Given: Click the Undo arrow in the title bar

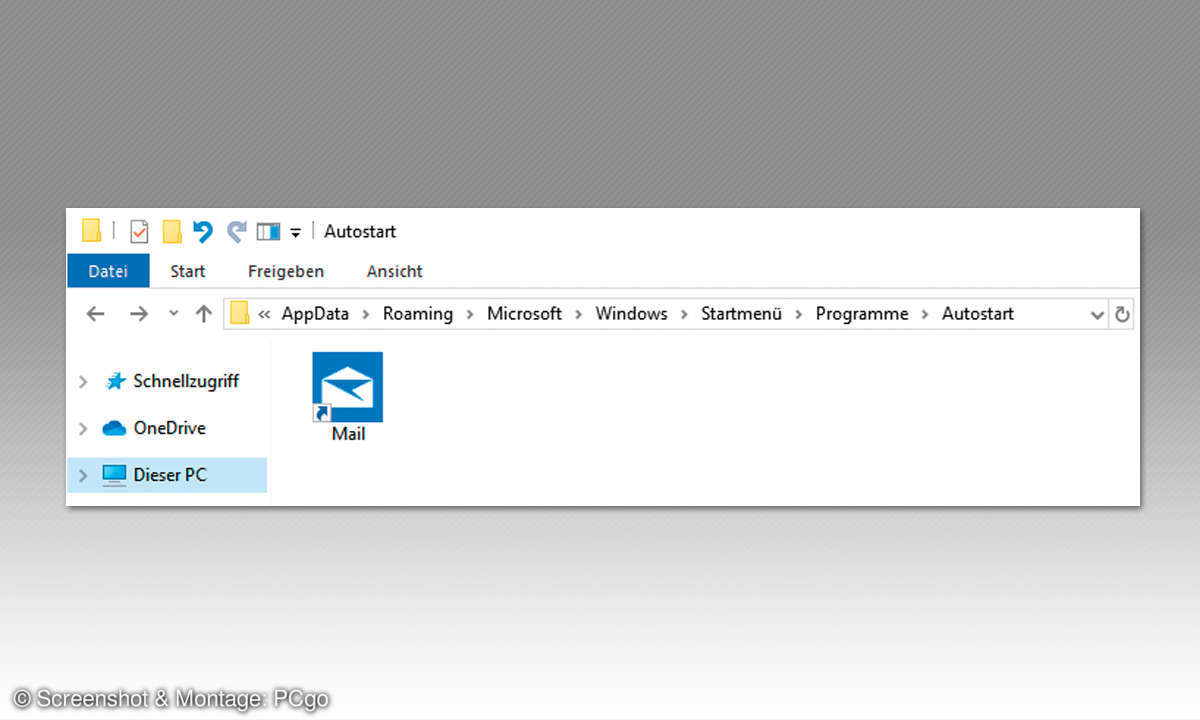Looking at the screenshot, I should pyautogui.click(x=203, y=232).
